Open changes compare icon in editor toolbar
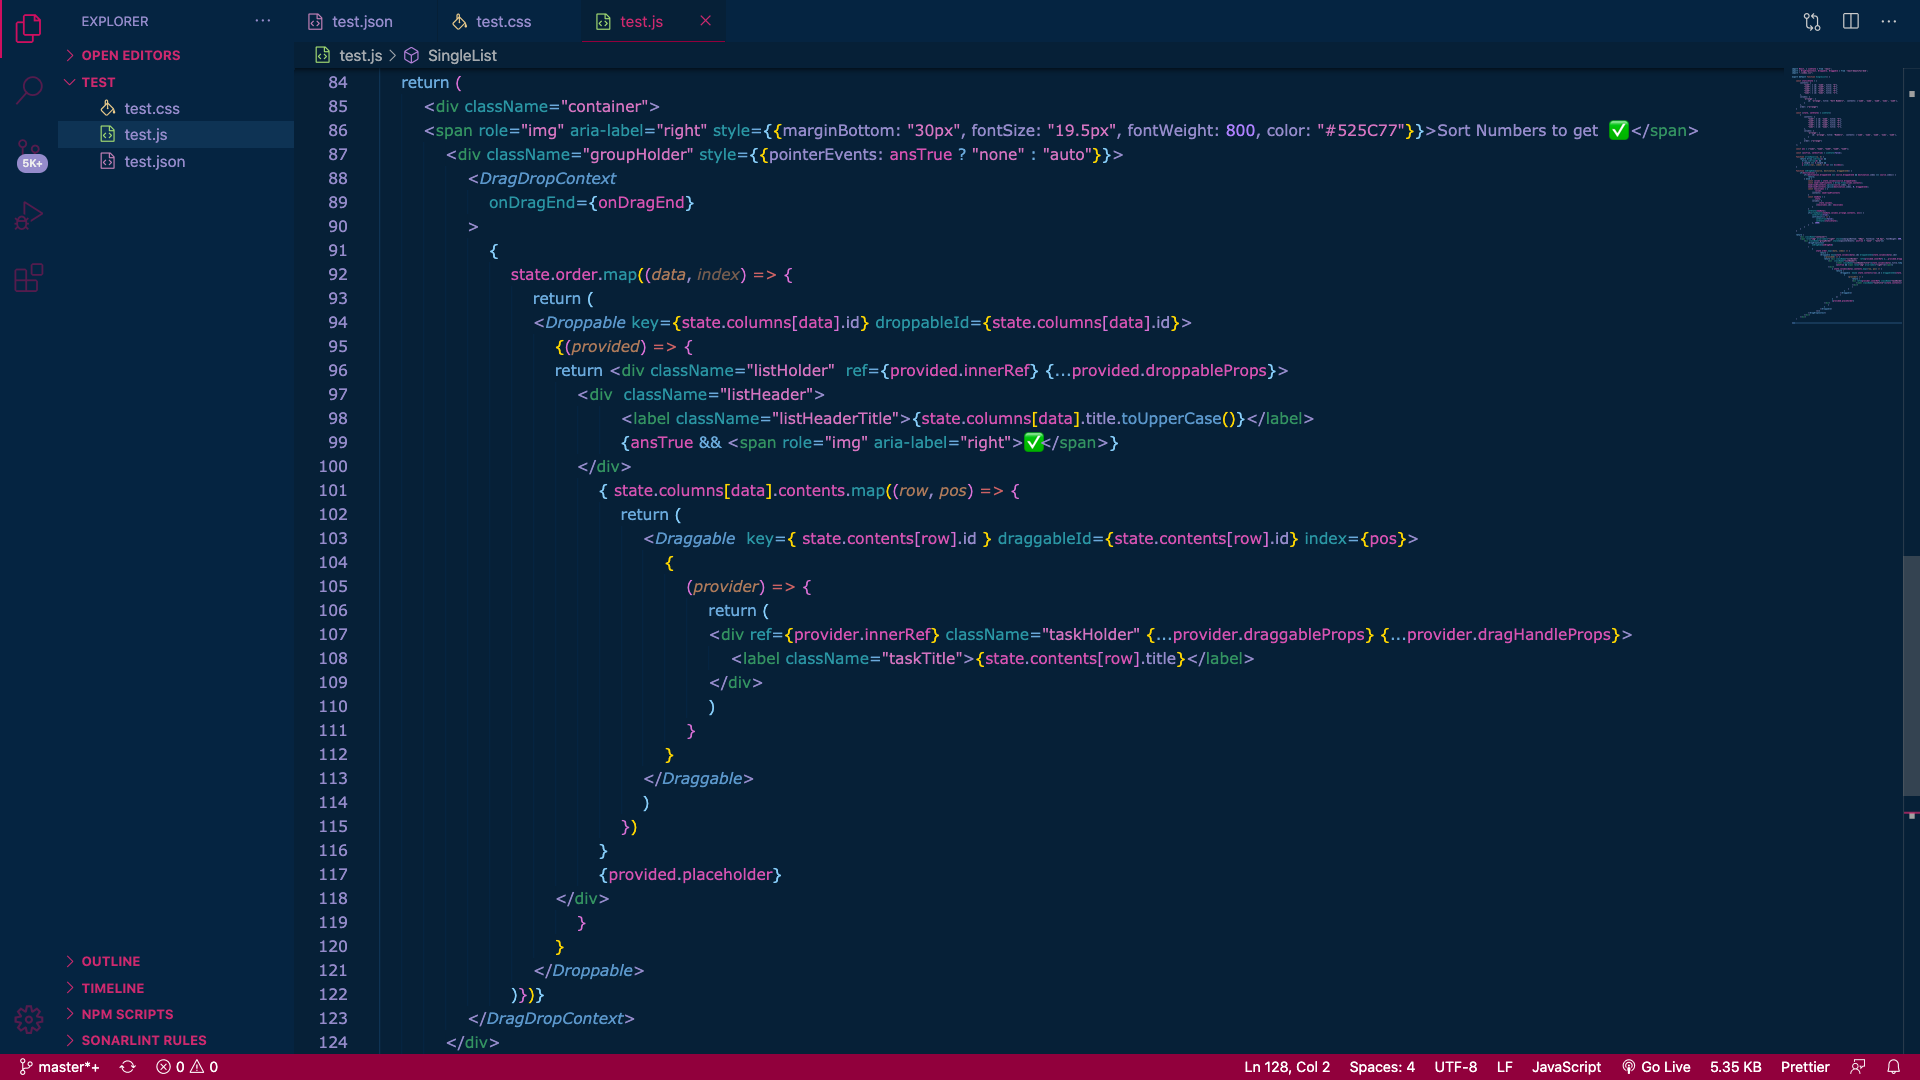Image resolution: width=1920 pixels, height=1080 pixels. (x=1812, y=21)
